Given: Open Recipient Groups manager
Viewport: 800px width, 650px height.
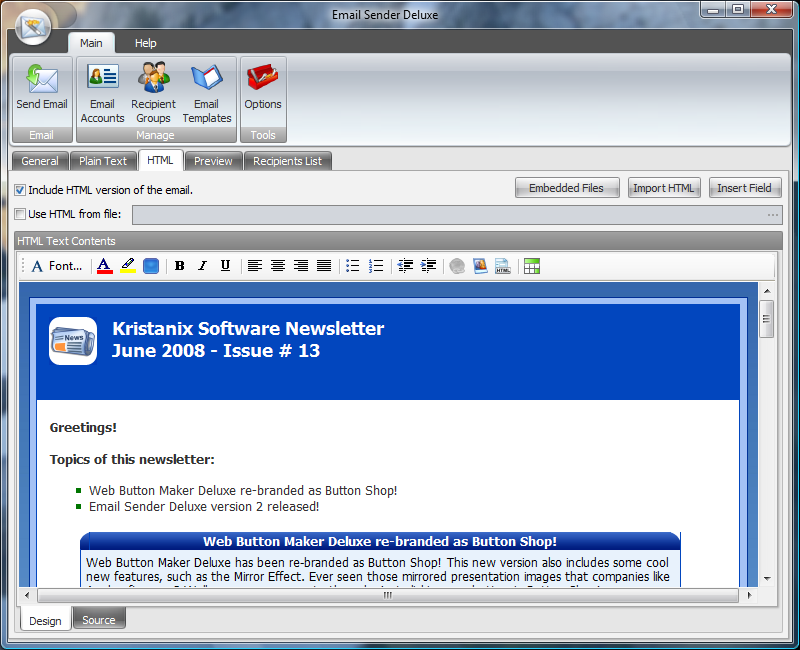Looking at the screenshot, I should (153, 93).
